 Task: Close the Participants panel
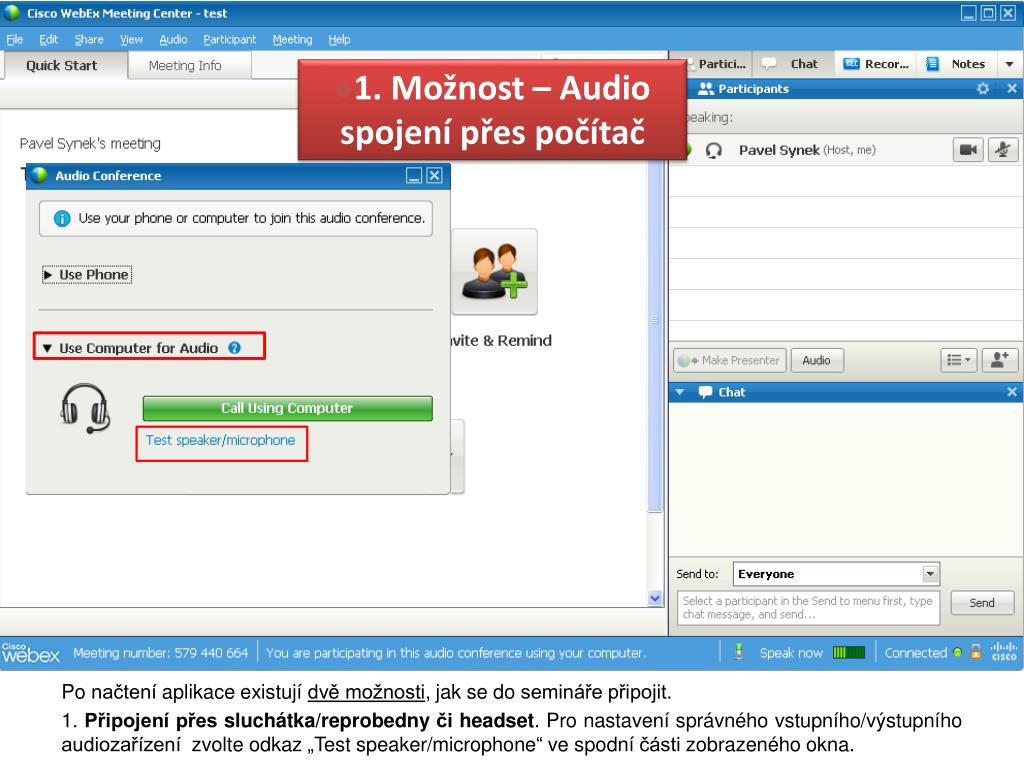tap(1012, 88)
